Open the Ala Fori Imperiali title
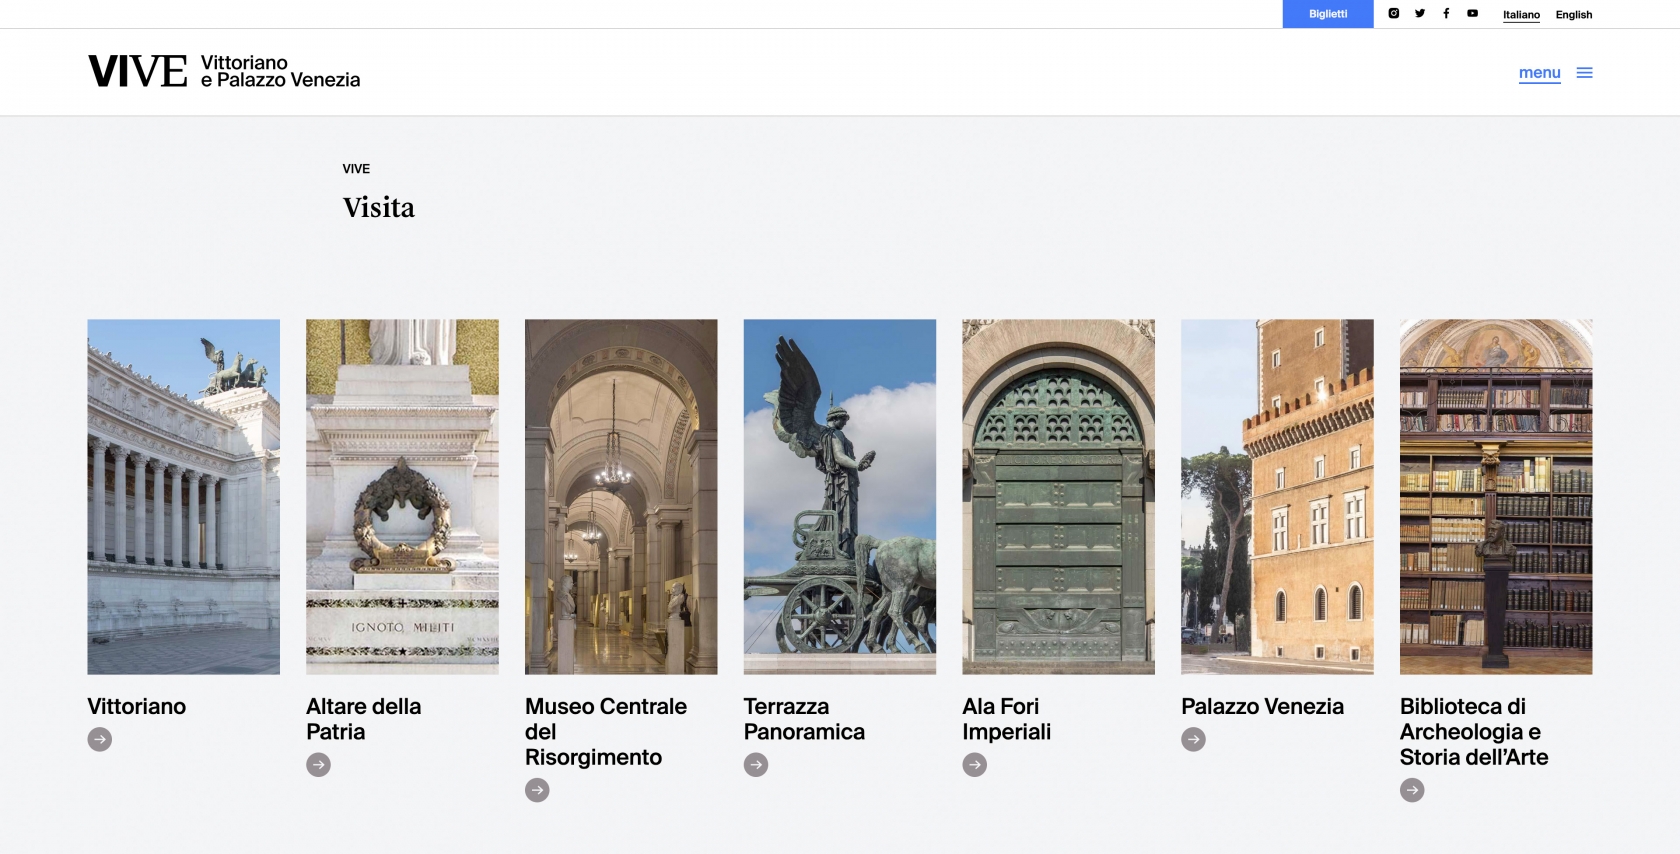 [1007, 719]
